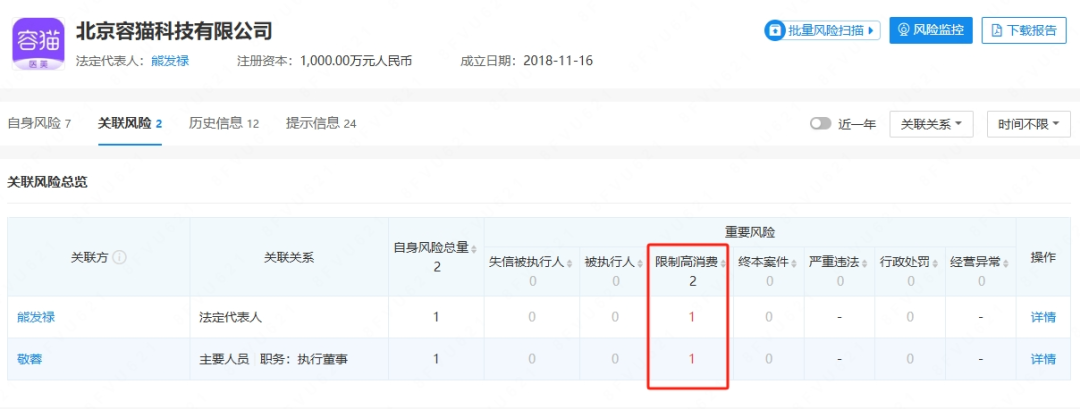The image size is (1080, 409).
Task: Sort by 经营异常 column arrows
Action: [1007, 263]
